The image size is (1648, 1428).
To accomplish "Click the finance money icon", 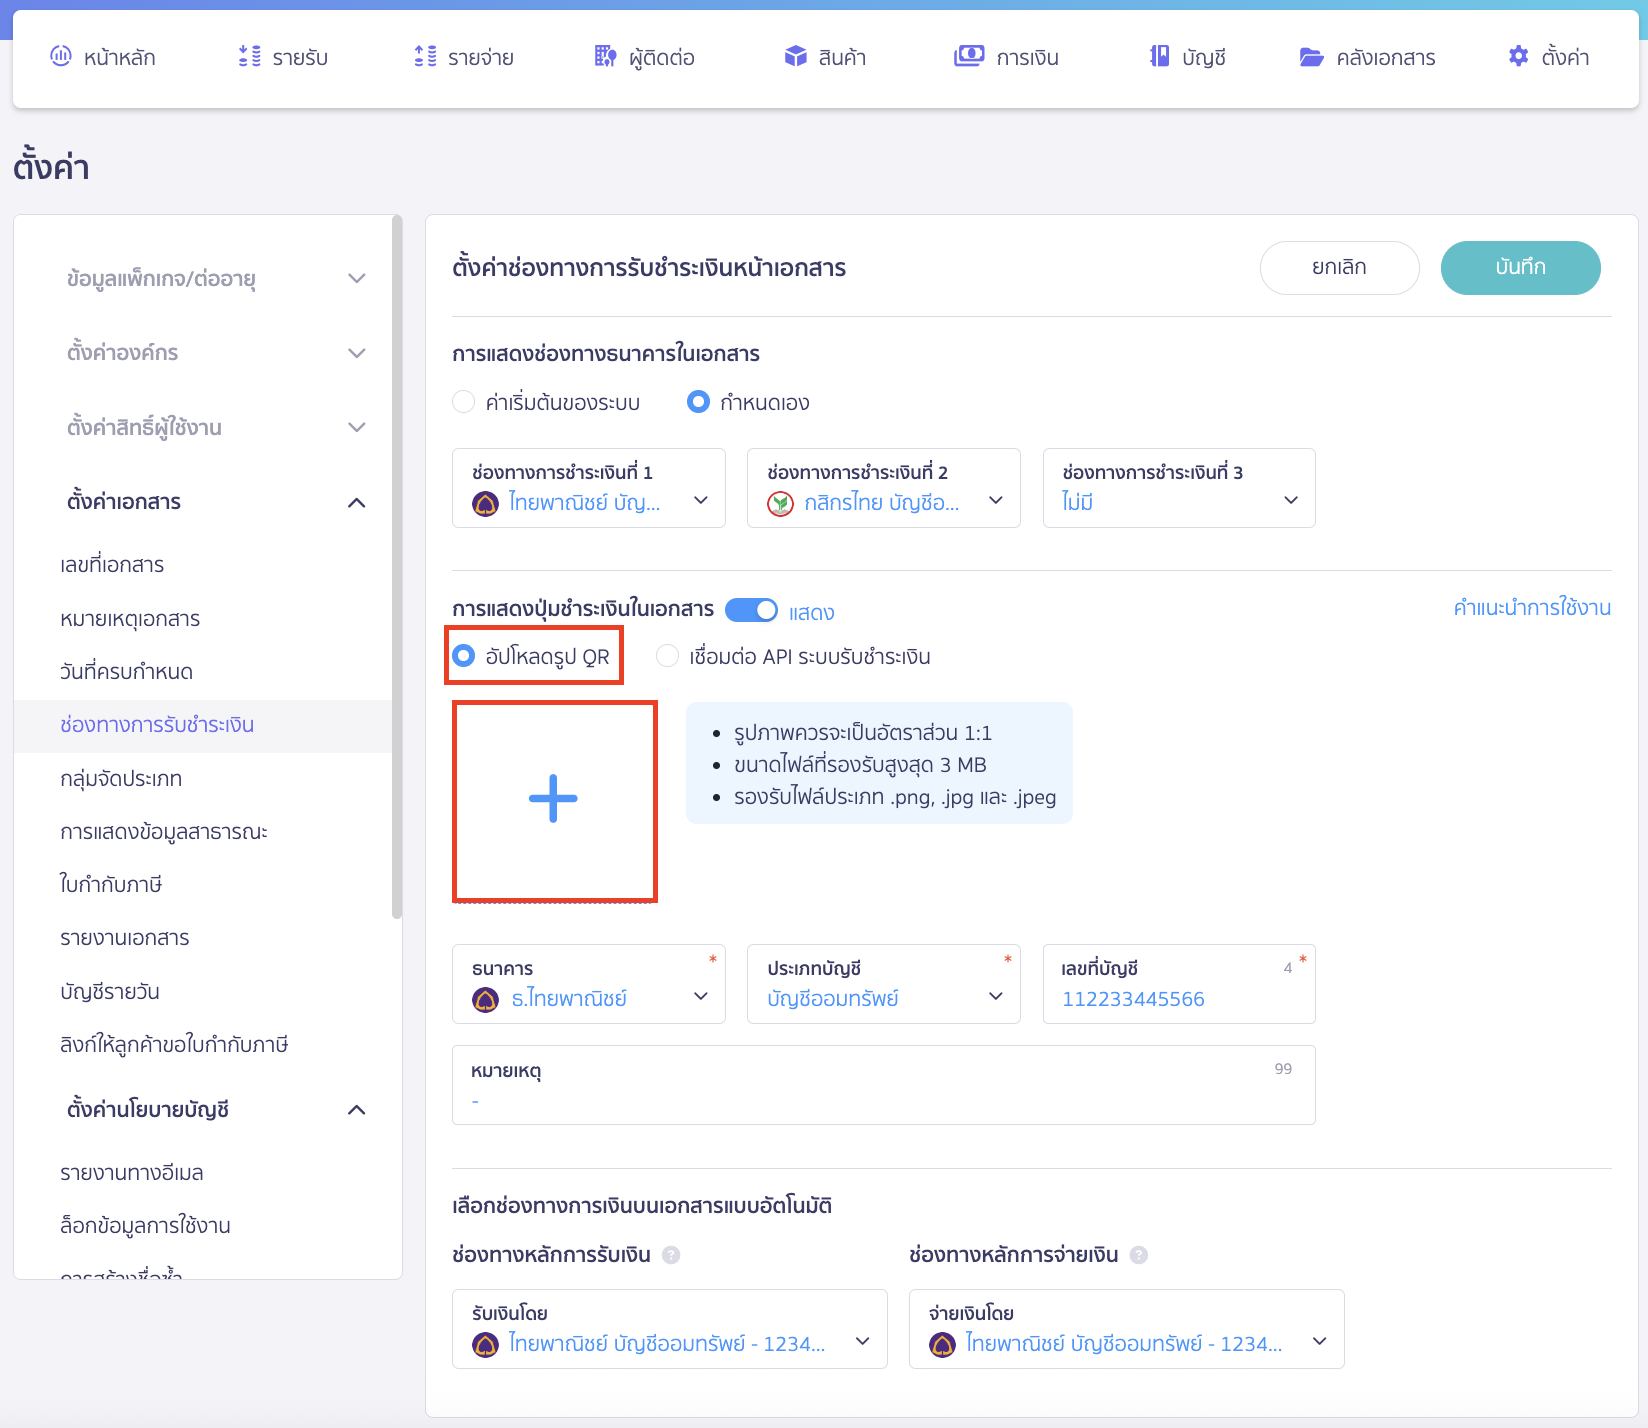I will 968,57.
